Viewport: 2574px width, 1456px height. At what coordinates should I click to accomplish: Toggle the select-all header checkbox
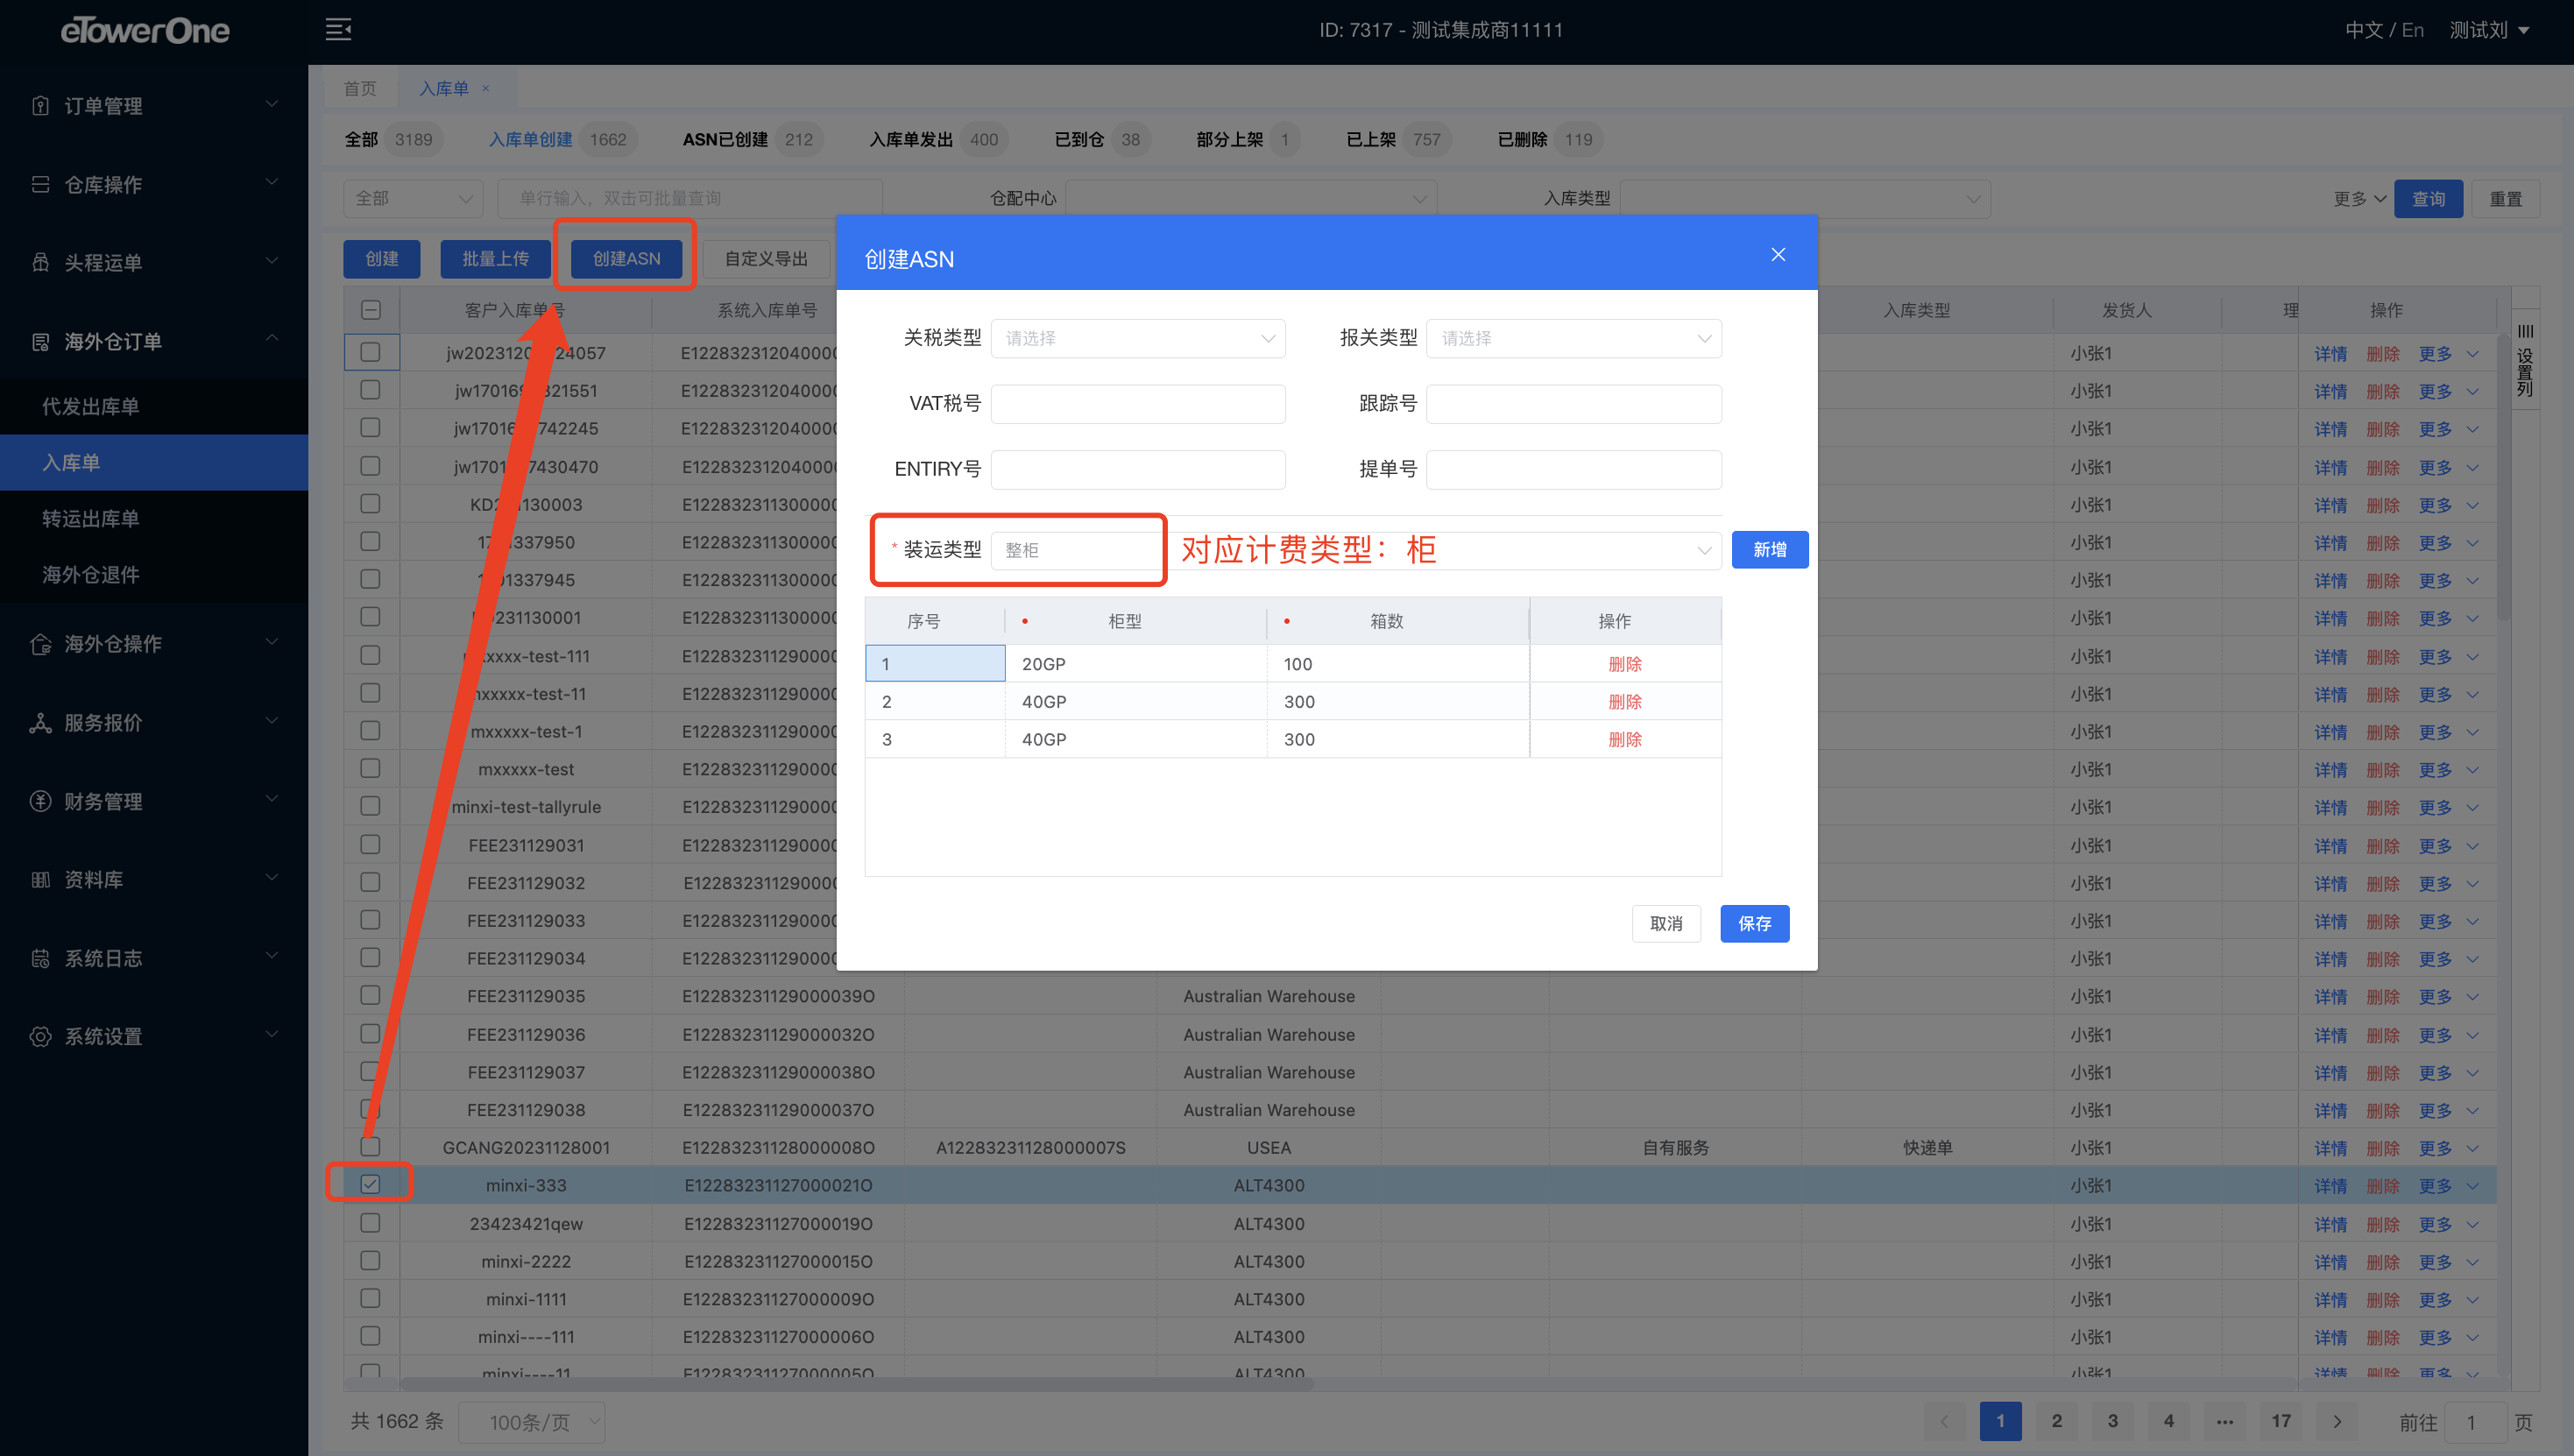[370, 310]
